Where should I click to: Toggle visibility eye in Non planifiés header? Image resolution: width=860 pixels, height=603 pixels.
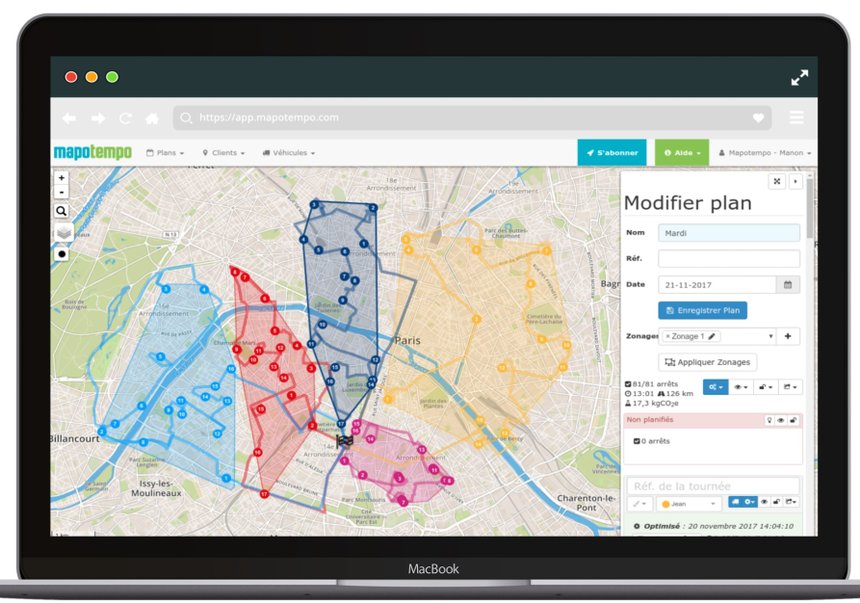point(780,420)
